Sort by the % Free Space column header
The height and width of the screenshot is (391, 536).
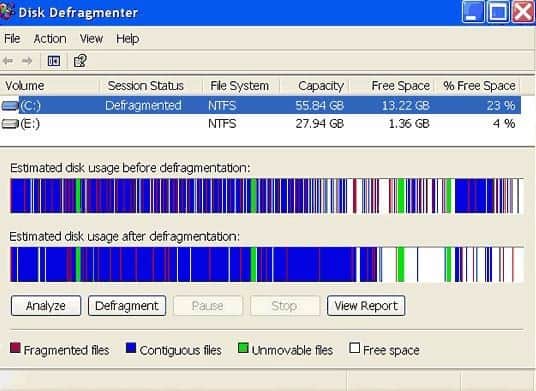(x=479, y=86)
